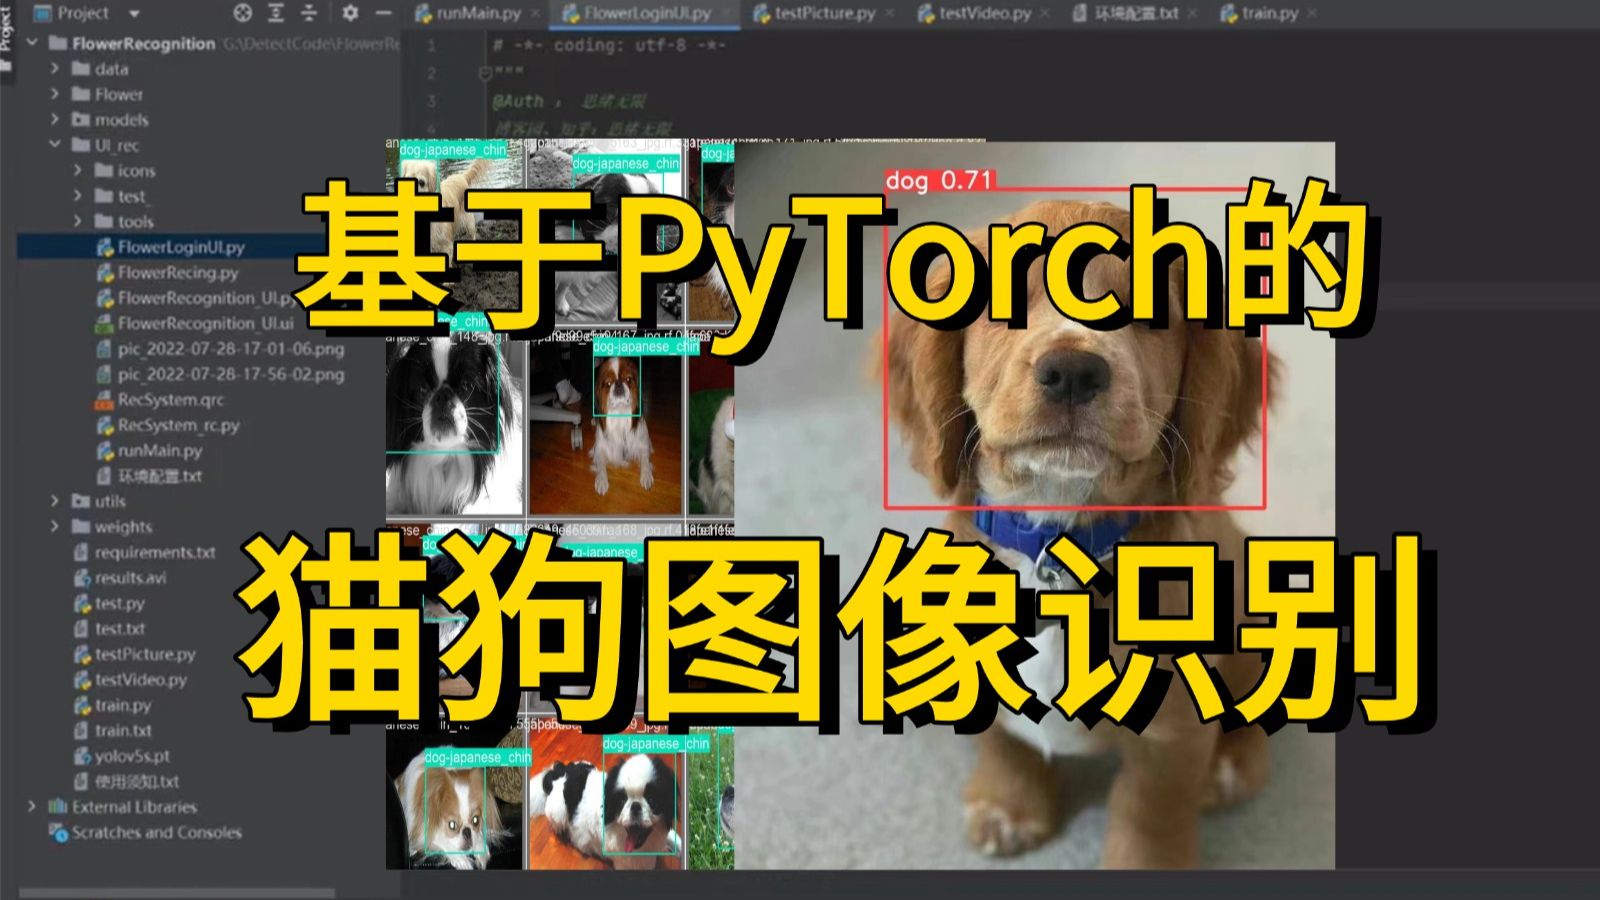Open Project panel gear settings
Image resolution: width=1600 pixels, height=900 pixels.
pyautogui.click(x=350, y=14)
